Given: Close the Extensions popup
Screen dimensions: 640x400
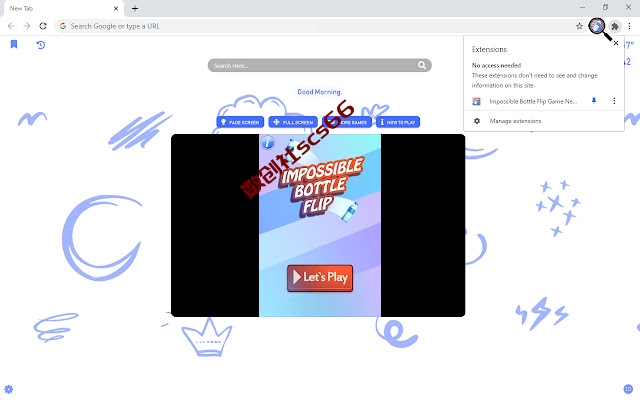Looking at the screenshot, I should coord(616,43).
